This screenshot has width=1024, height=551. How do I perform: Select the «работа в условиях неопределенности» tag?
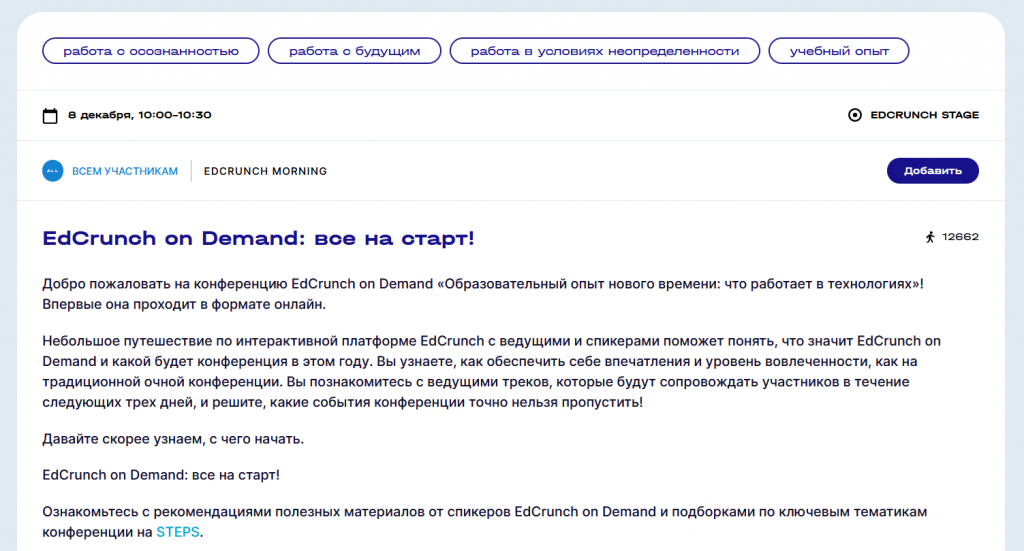(605, 51)
